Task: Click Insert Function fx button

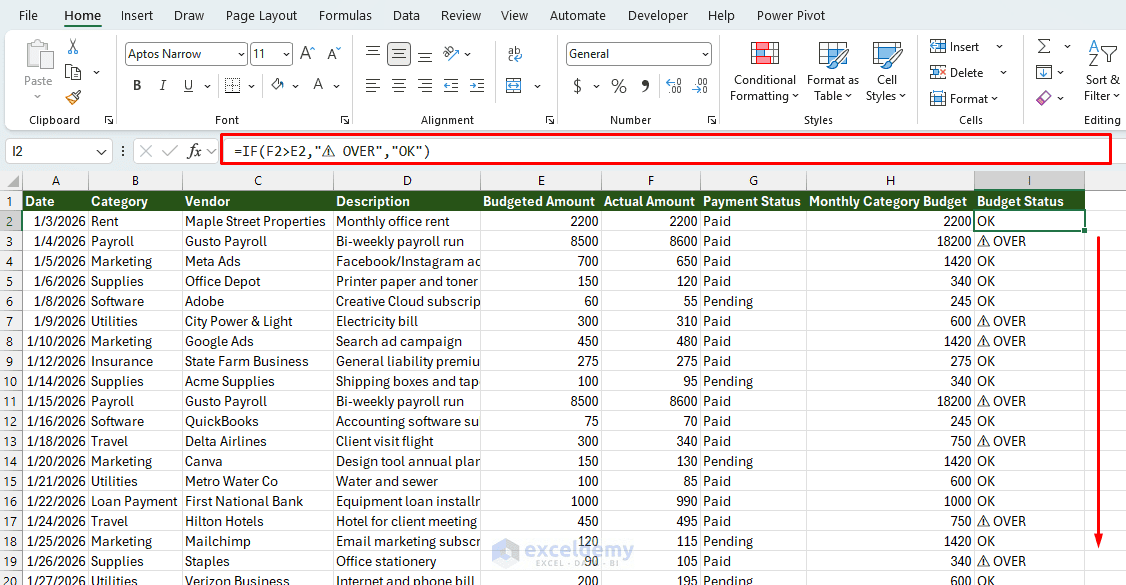Action: tap(194, 151)
